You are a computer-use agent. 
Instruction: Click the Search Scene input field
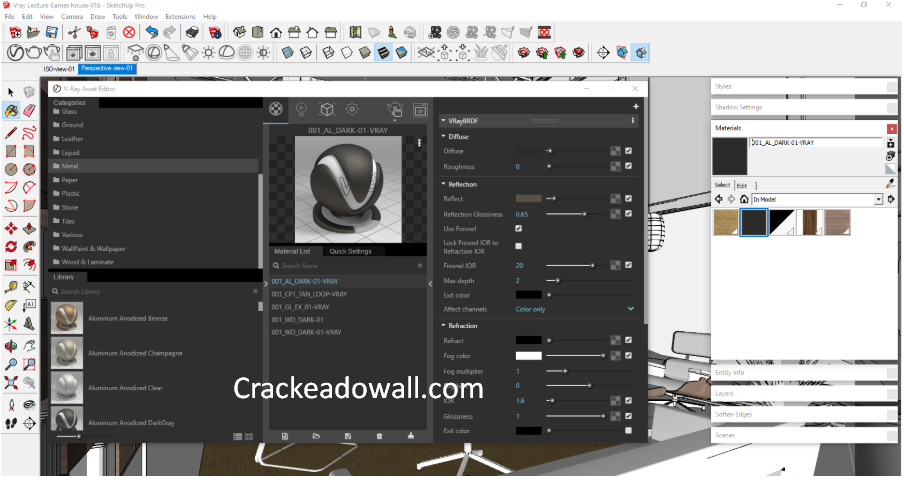click(x=348, y=266)
